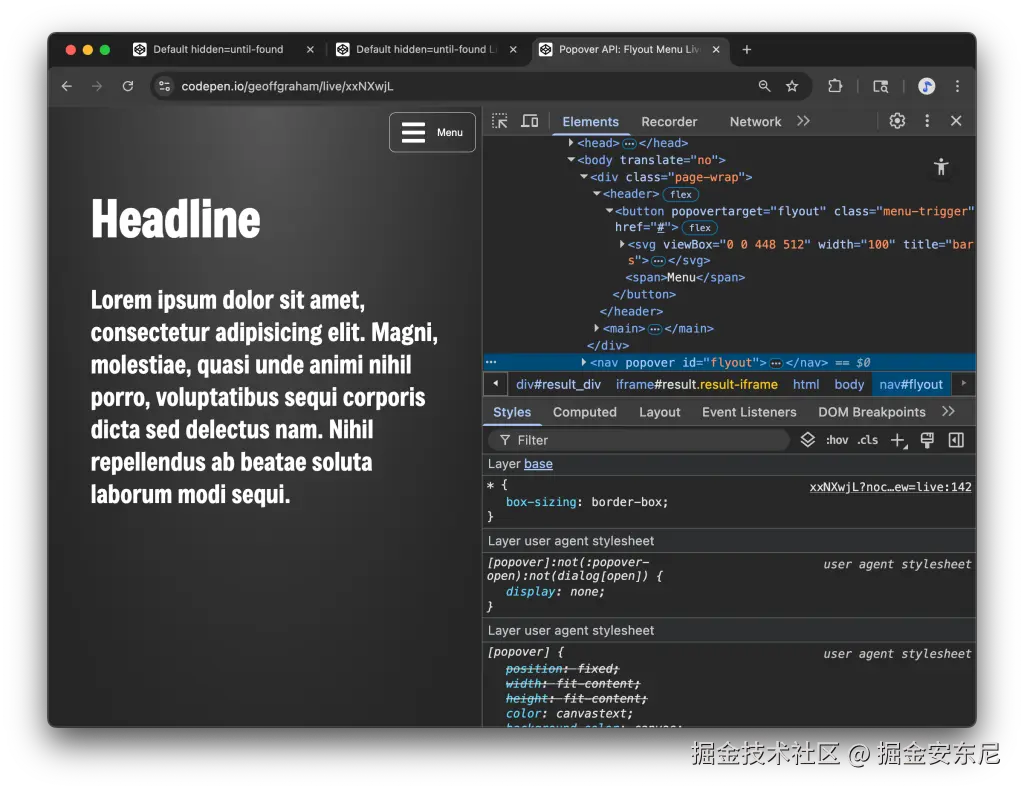View site information icon in address bar
This screenshot has height=790, width=1024.
point(165,86)
